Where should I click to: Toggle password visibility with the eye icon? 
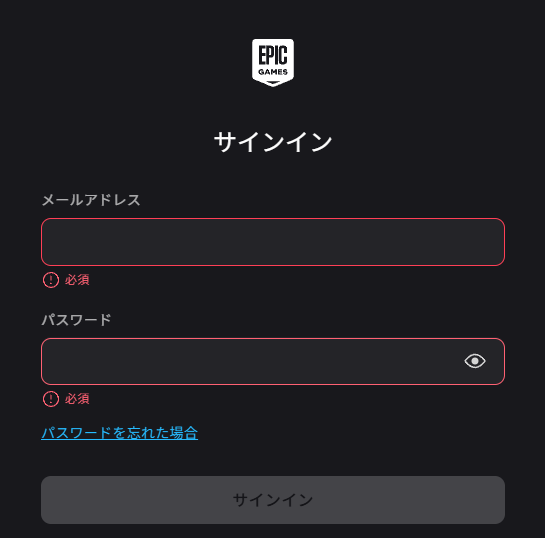point(475,361)
